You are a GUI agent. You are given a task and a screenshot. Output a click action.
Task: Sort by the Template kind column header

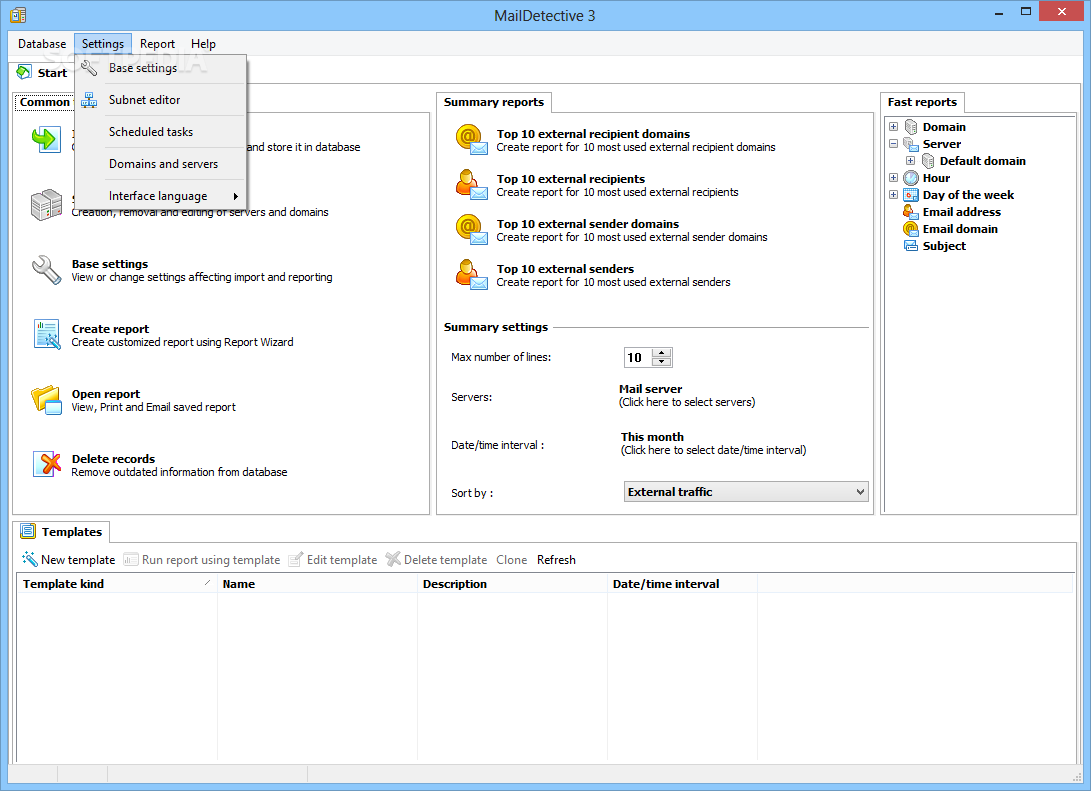click(x=116, y=584)
